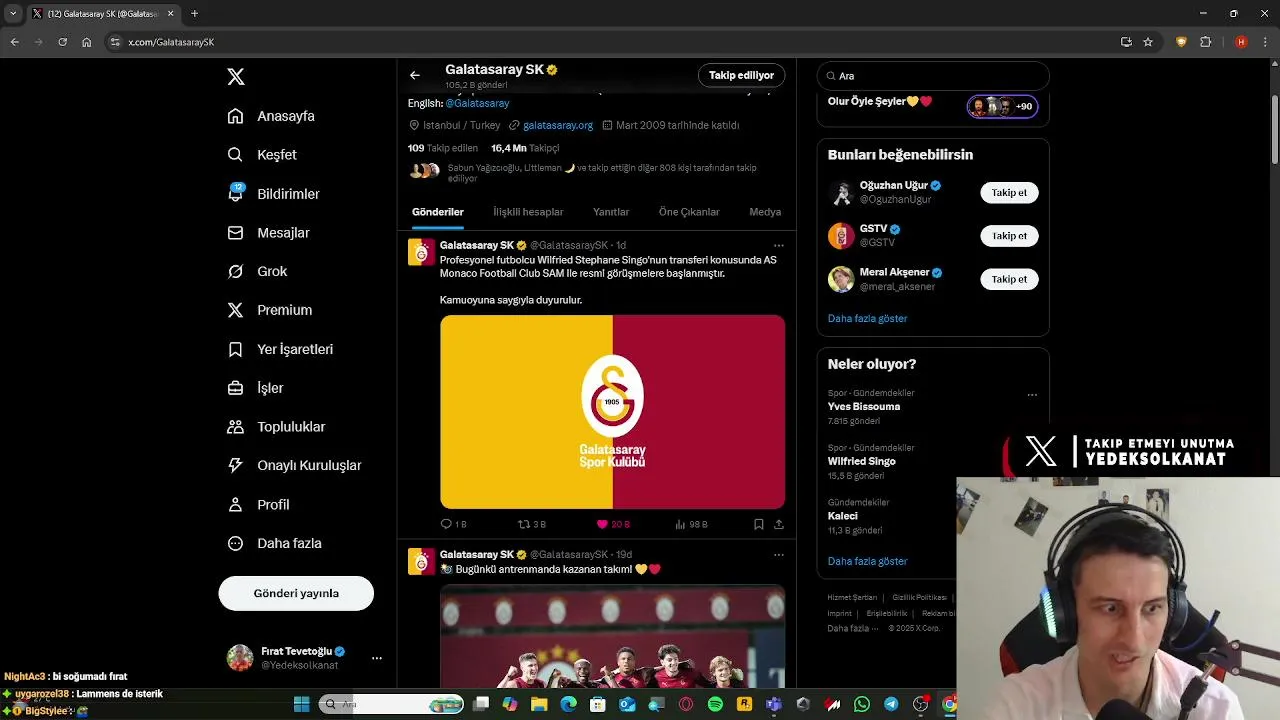Image resolution: width=1280 pixels, height=720 pixels.
Task: Open Telegram from taskbar
Action: tap(891, 704)
